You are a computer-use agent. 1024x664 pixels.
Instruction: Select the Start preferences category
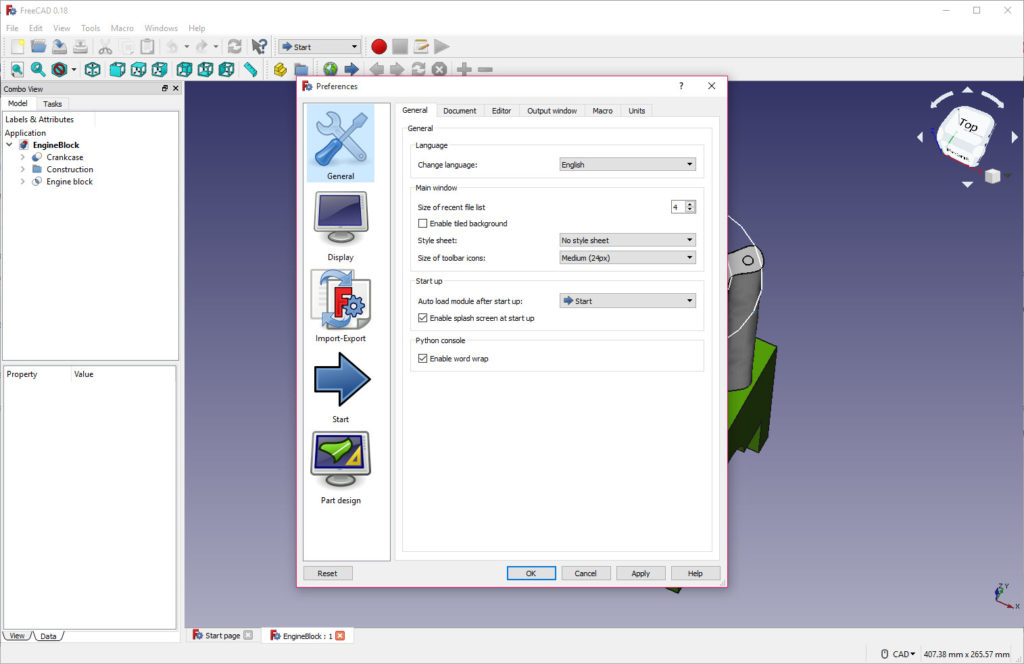tap(341, 388)
